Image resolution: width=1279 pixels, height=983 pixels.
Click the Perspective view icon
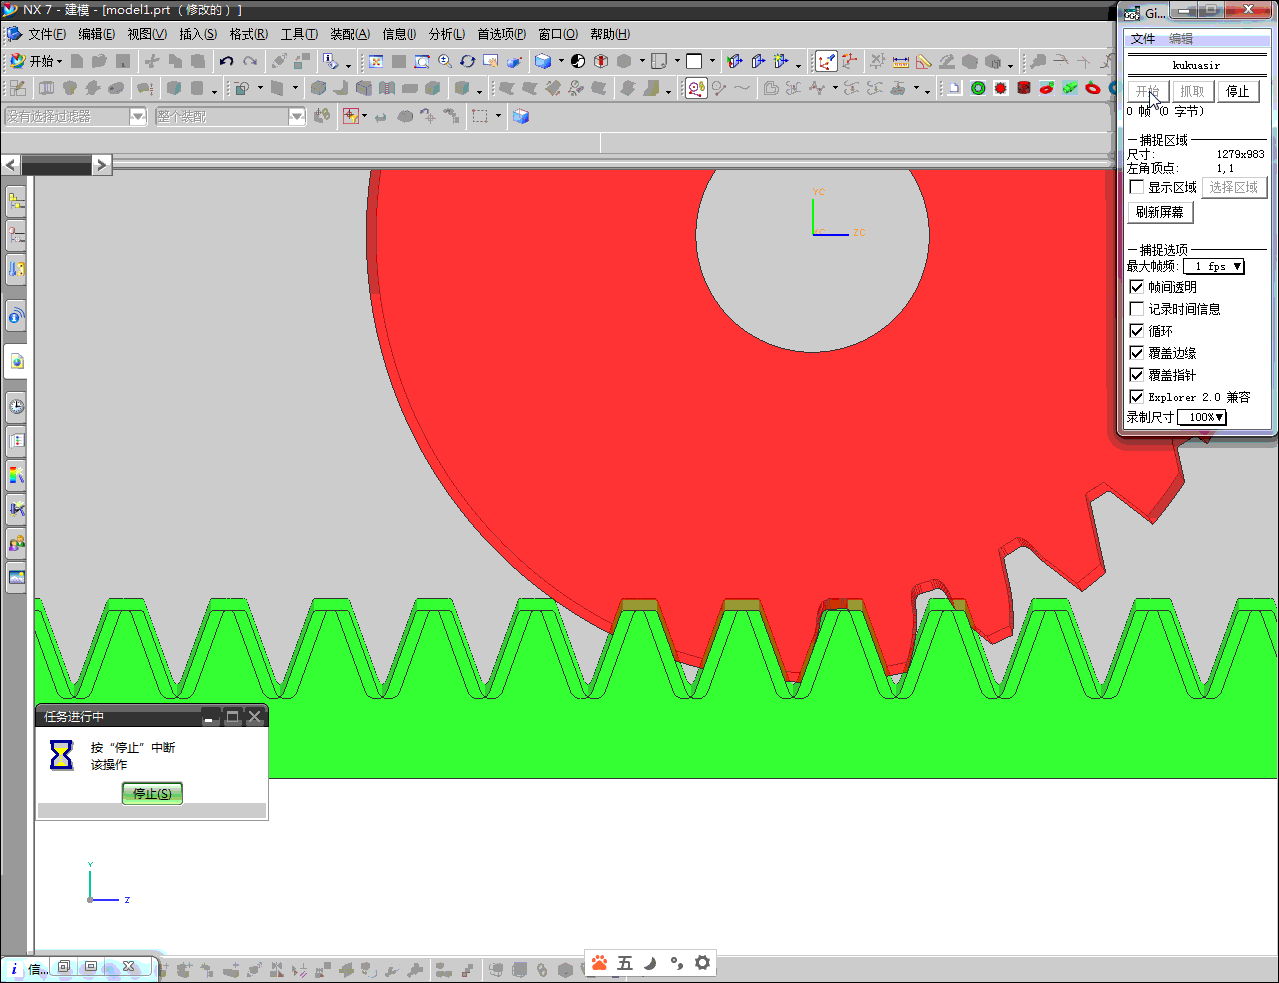[x=514, y=61]
